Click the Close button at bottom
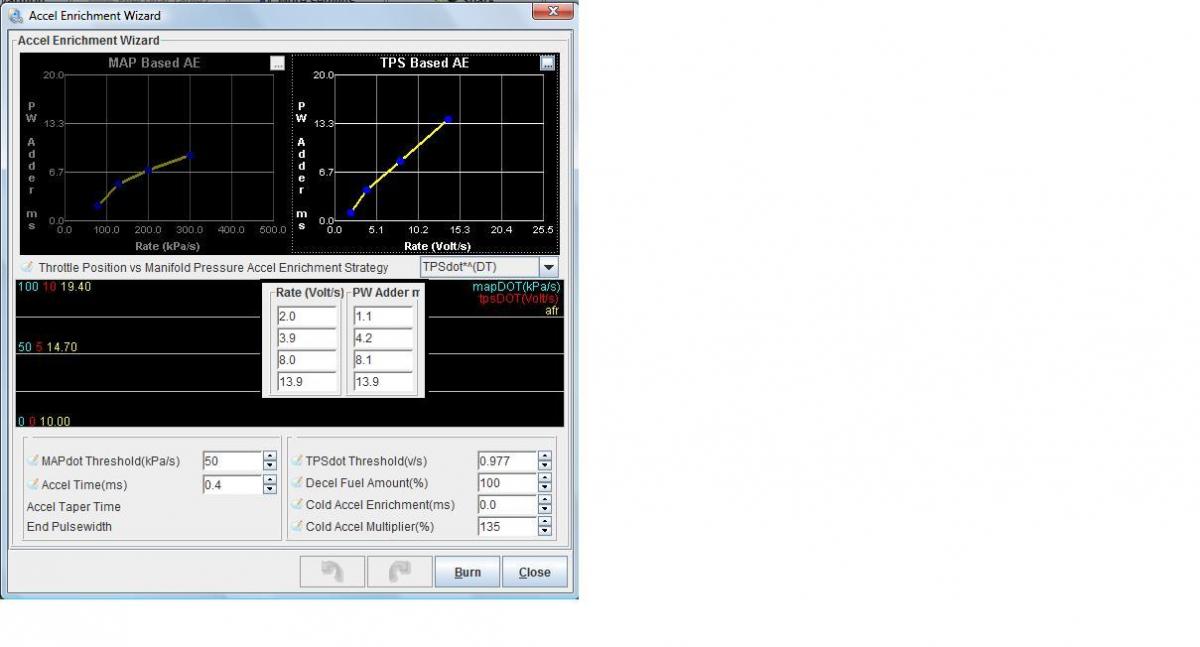 tap(534, 572)
